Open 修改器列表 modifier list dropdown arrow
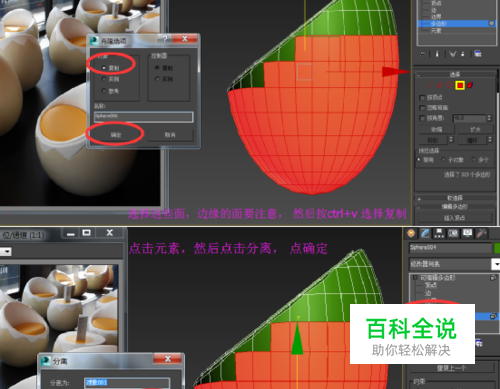500x389 pixels. tap(496, 264)
